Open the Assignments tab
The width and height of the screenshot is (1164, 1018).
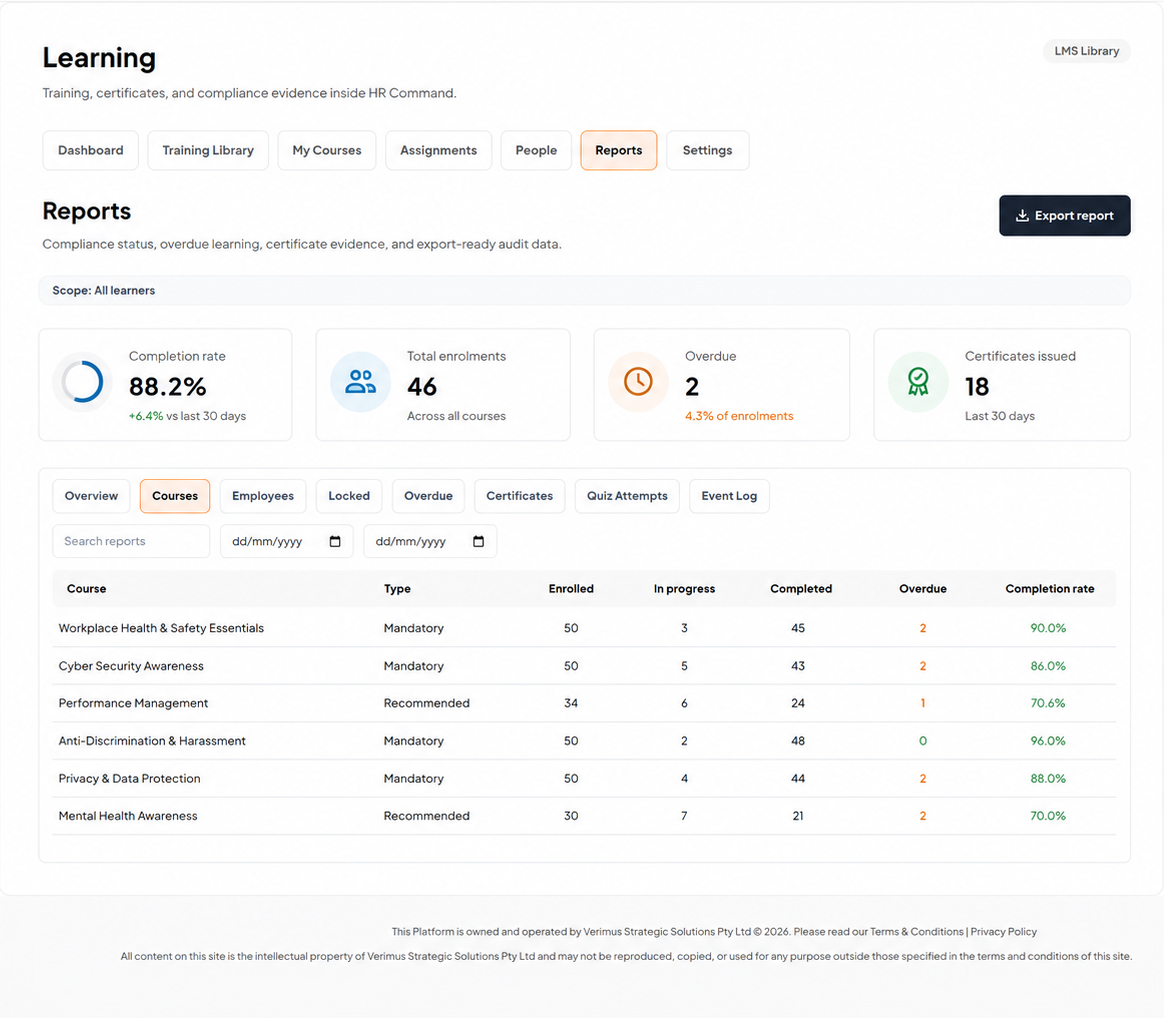click(x=439, y=150)
